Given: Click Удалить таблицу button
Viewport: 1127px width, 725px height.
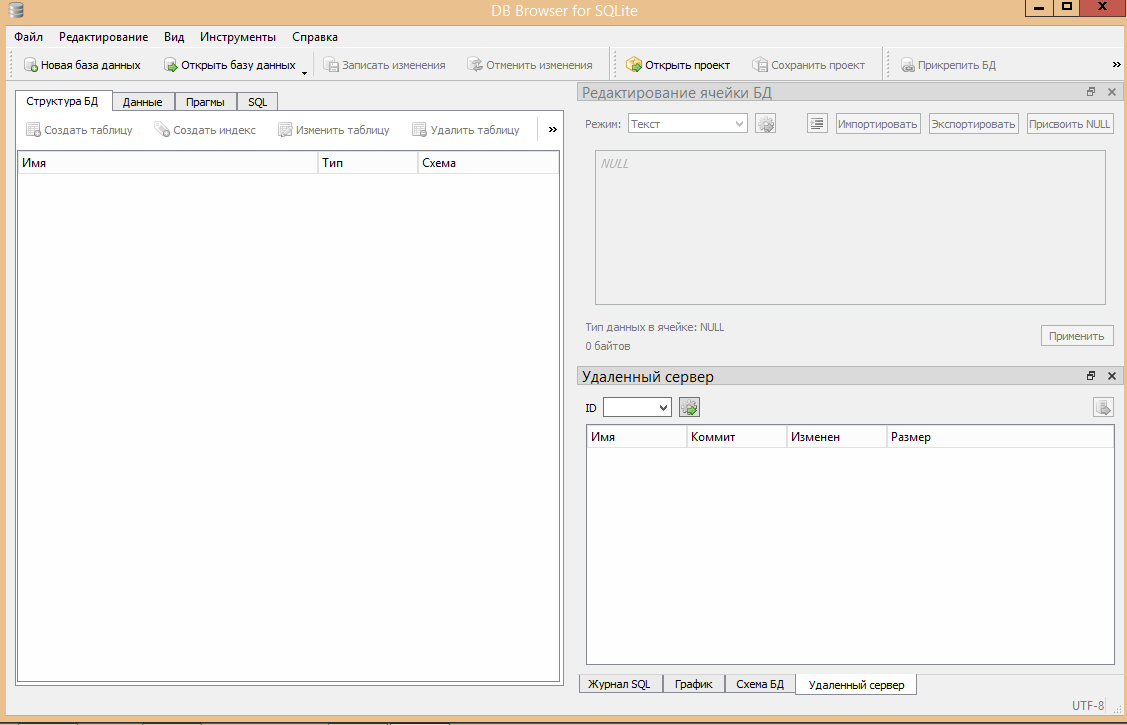Looking at the screenshot, I should (x=466, y=130).
